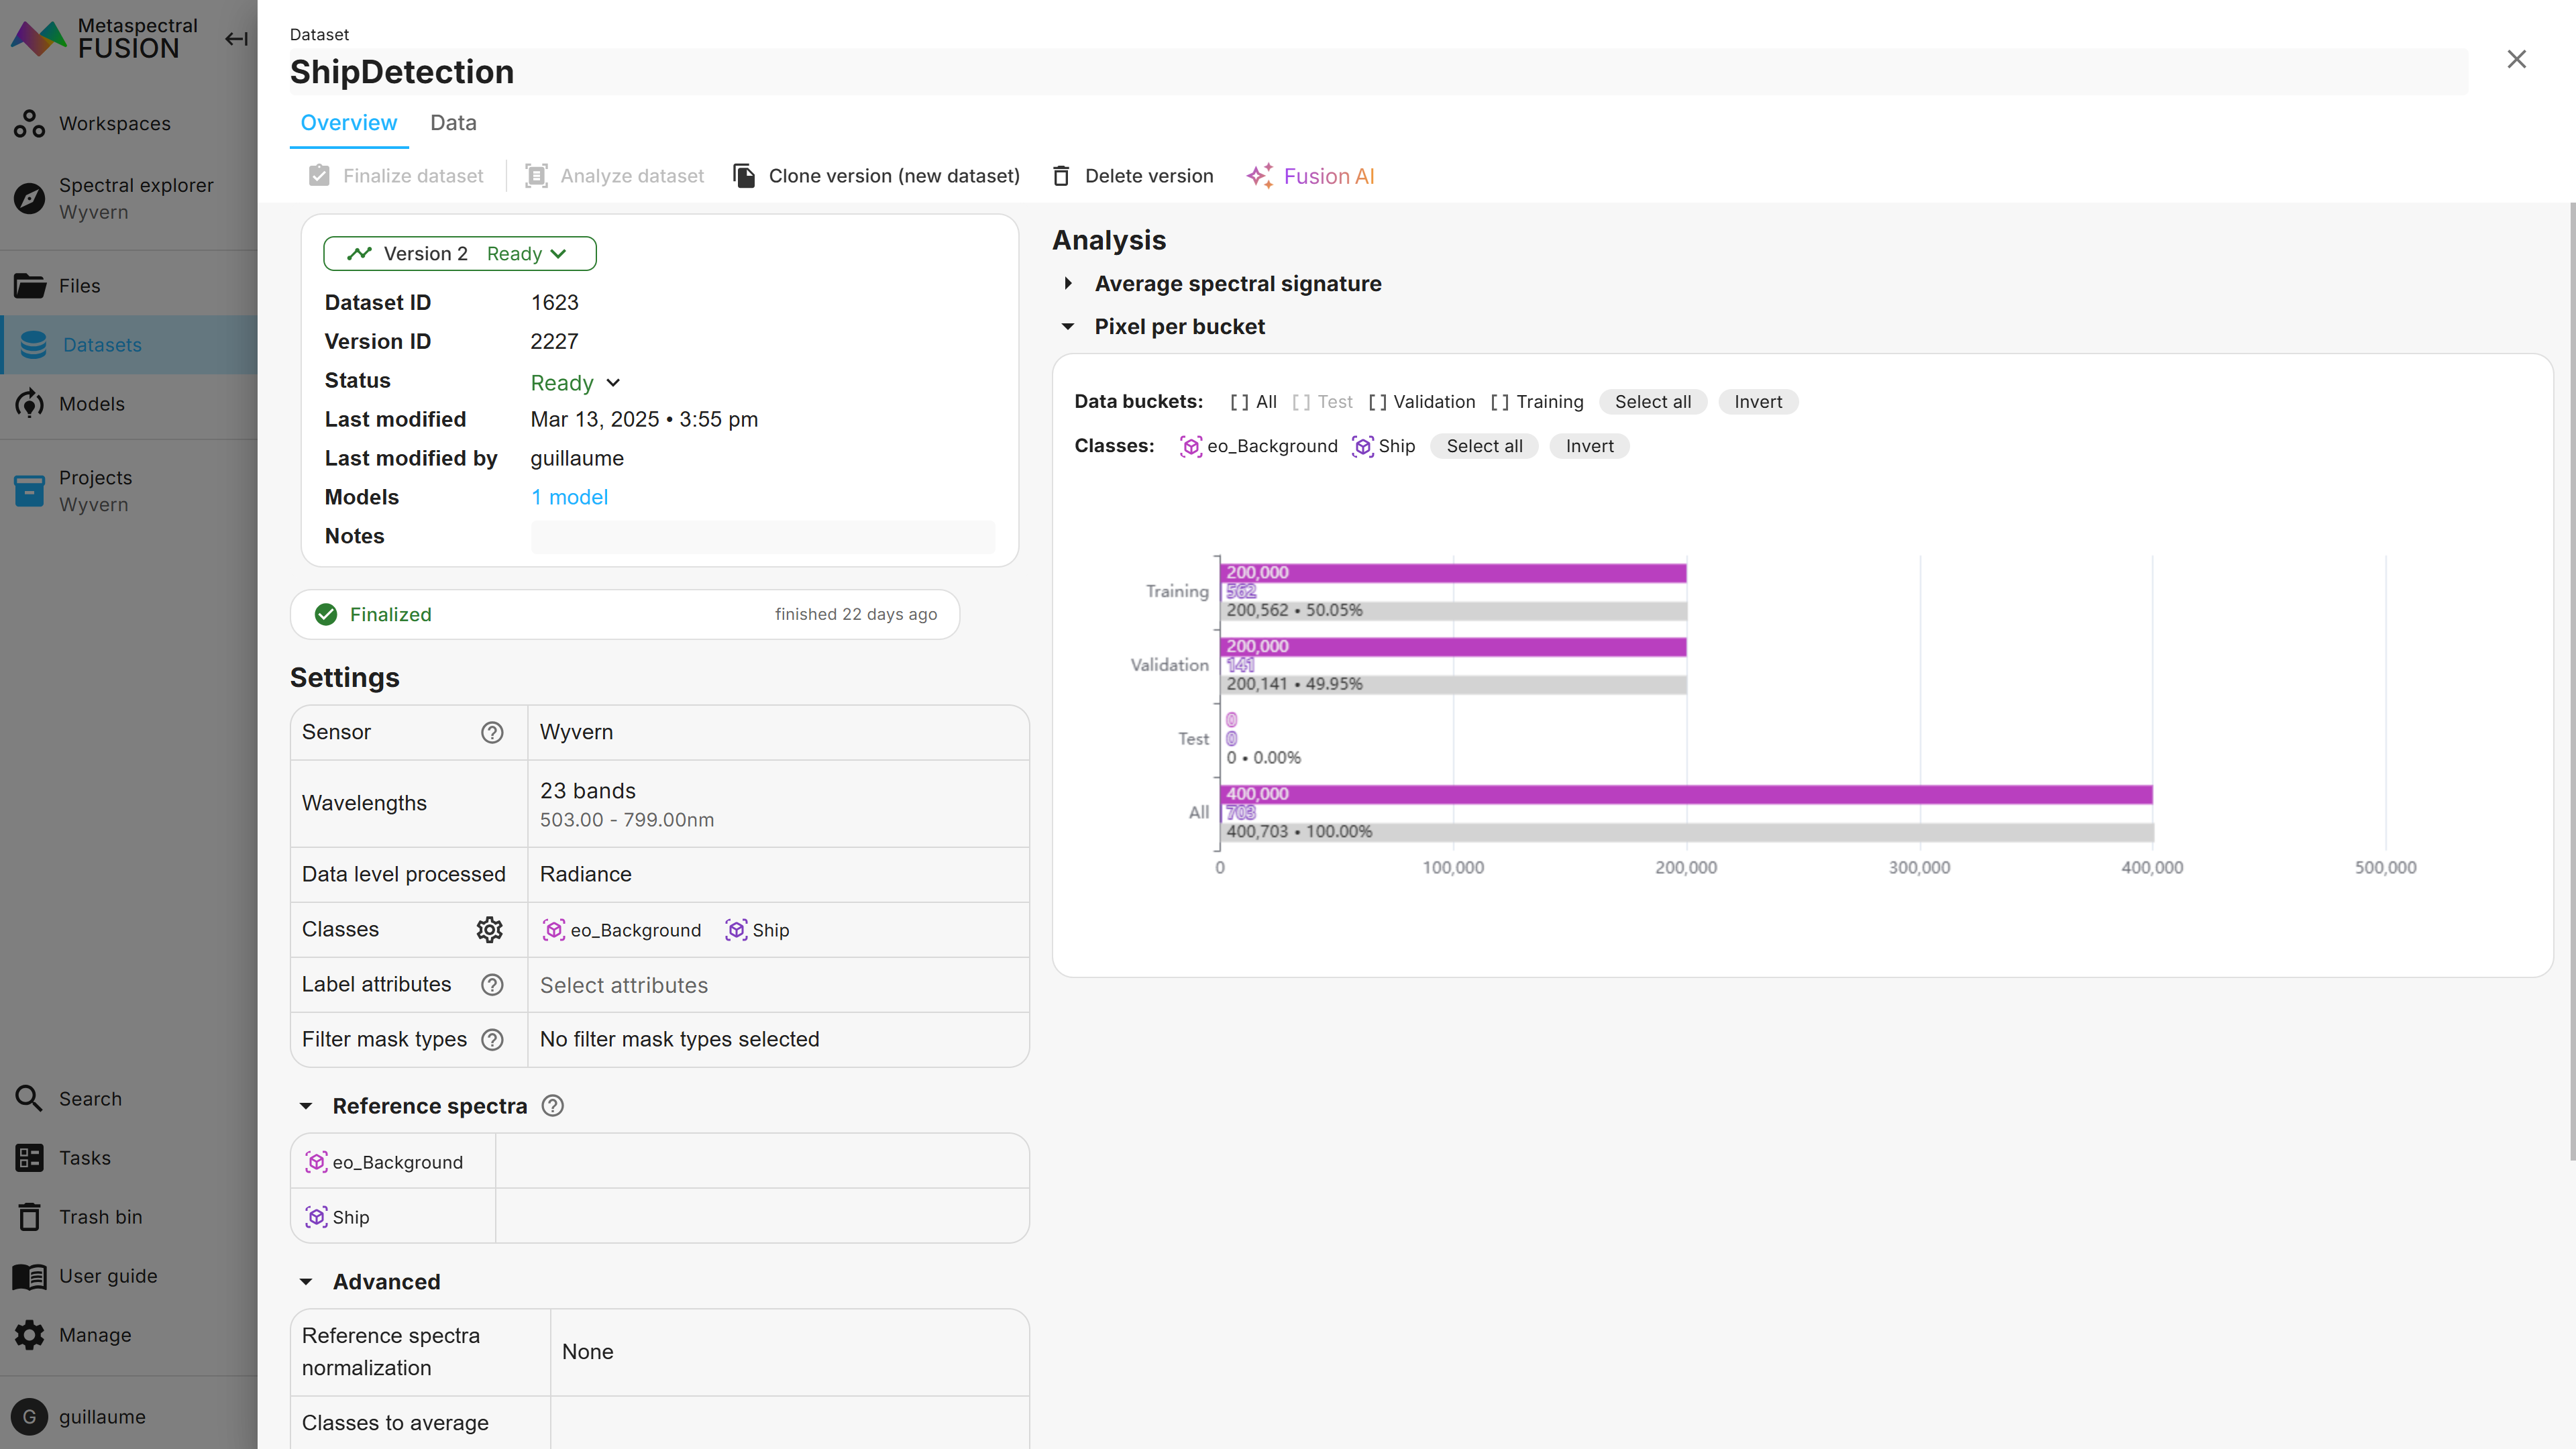This screenshot has width=2576, height=1449.
Task: Open Spectral explorer compass icon
Action: click(30, 198)
